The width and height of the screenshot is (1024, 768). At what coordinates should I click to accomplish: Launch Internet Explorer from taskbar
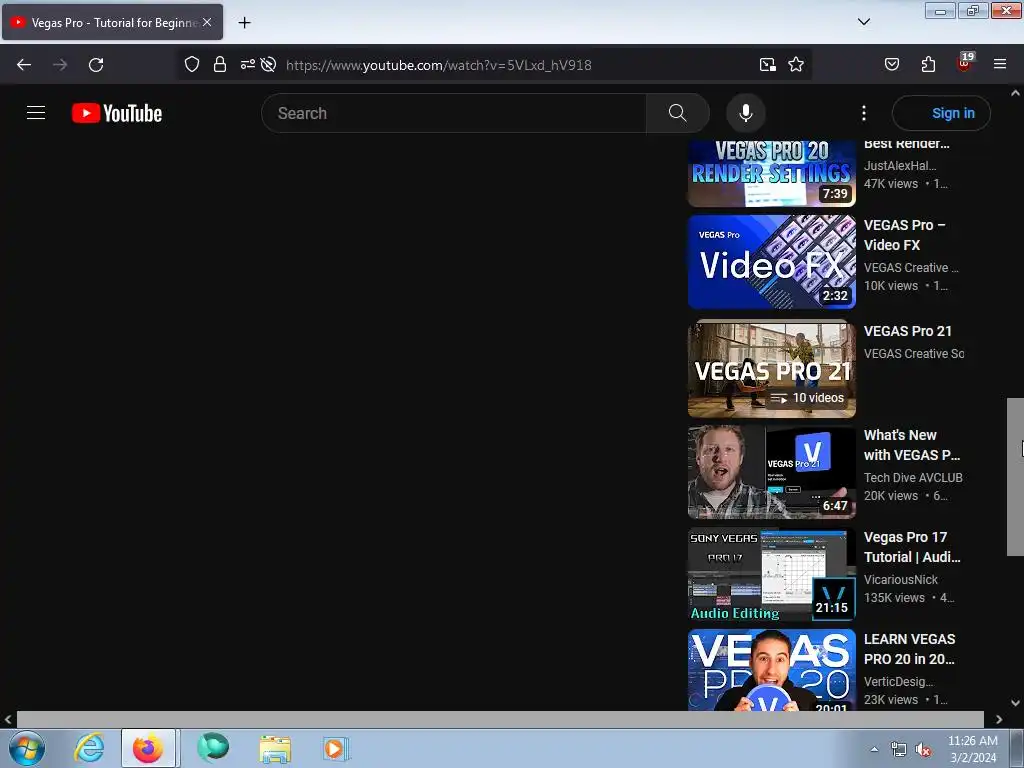click(x=89, y=748)
